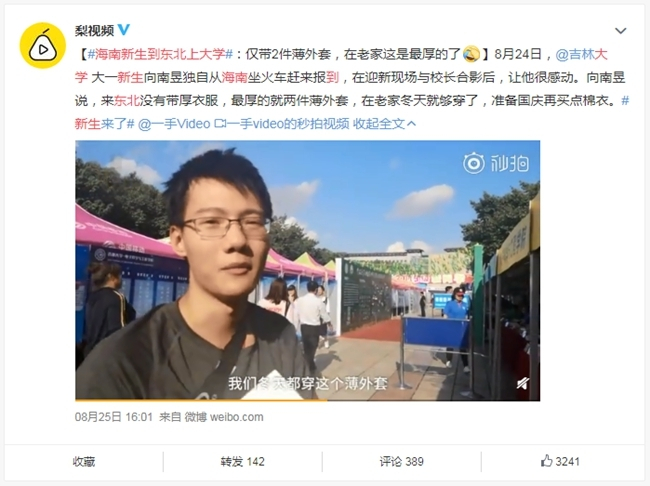Open the 梨视频 pear avatar profile
This screenshot has width=650, height=486.
tap(43, 45)
